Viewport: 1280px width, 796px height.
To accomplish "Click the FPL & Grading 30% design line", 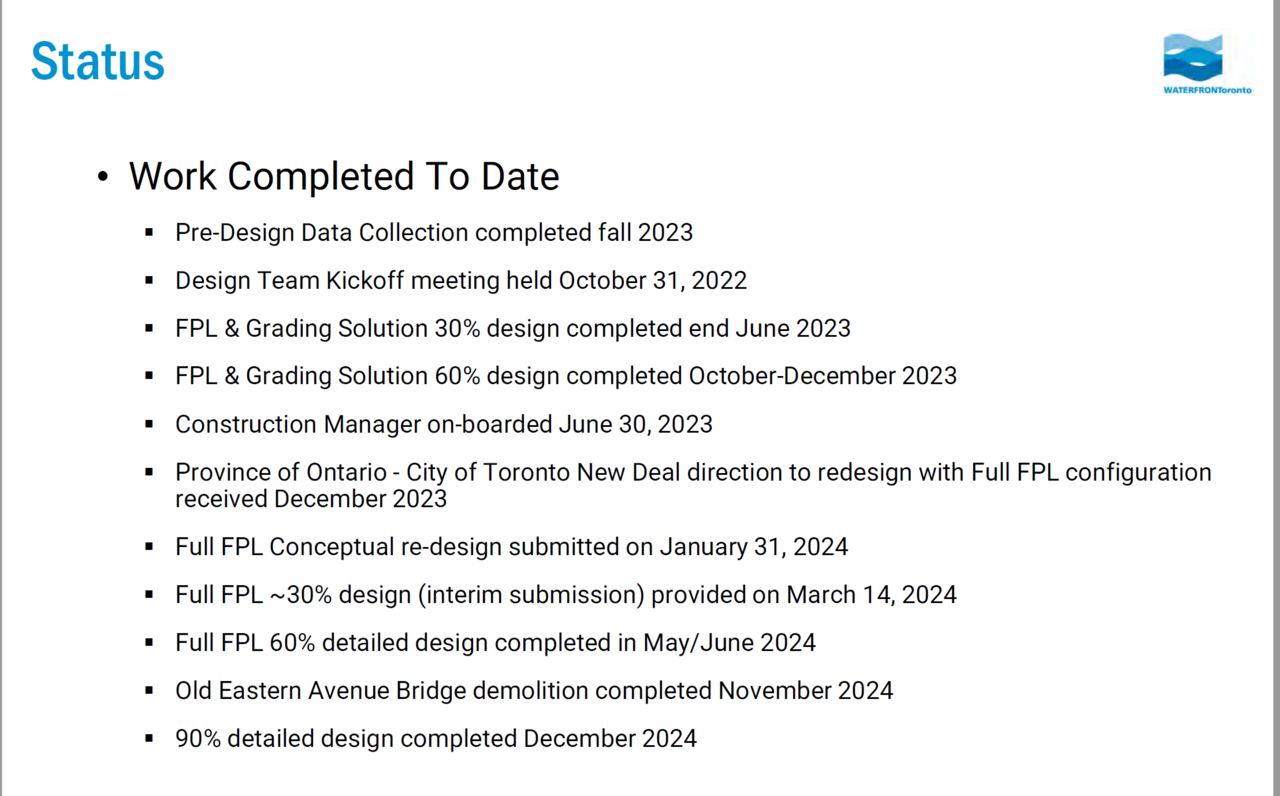I will (512, 328).
